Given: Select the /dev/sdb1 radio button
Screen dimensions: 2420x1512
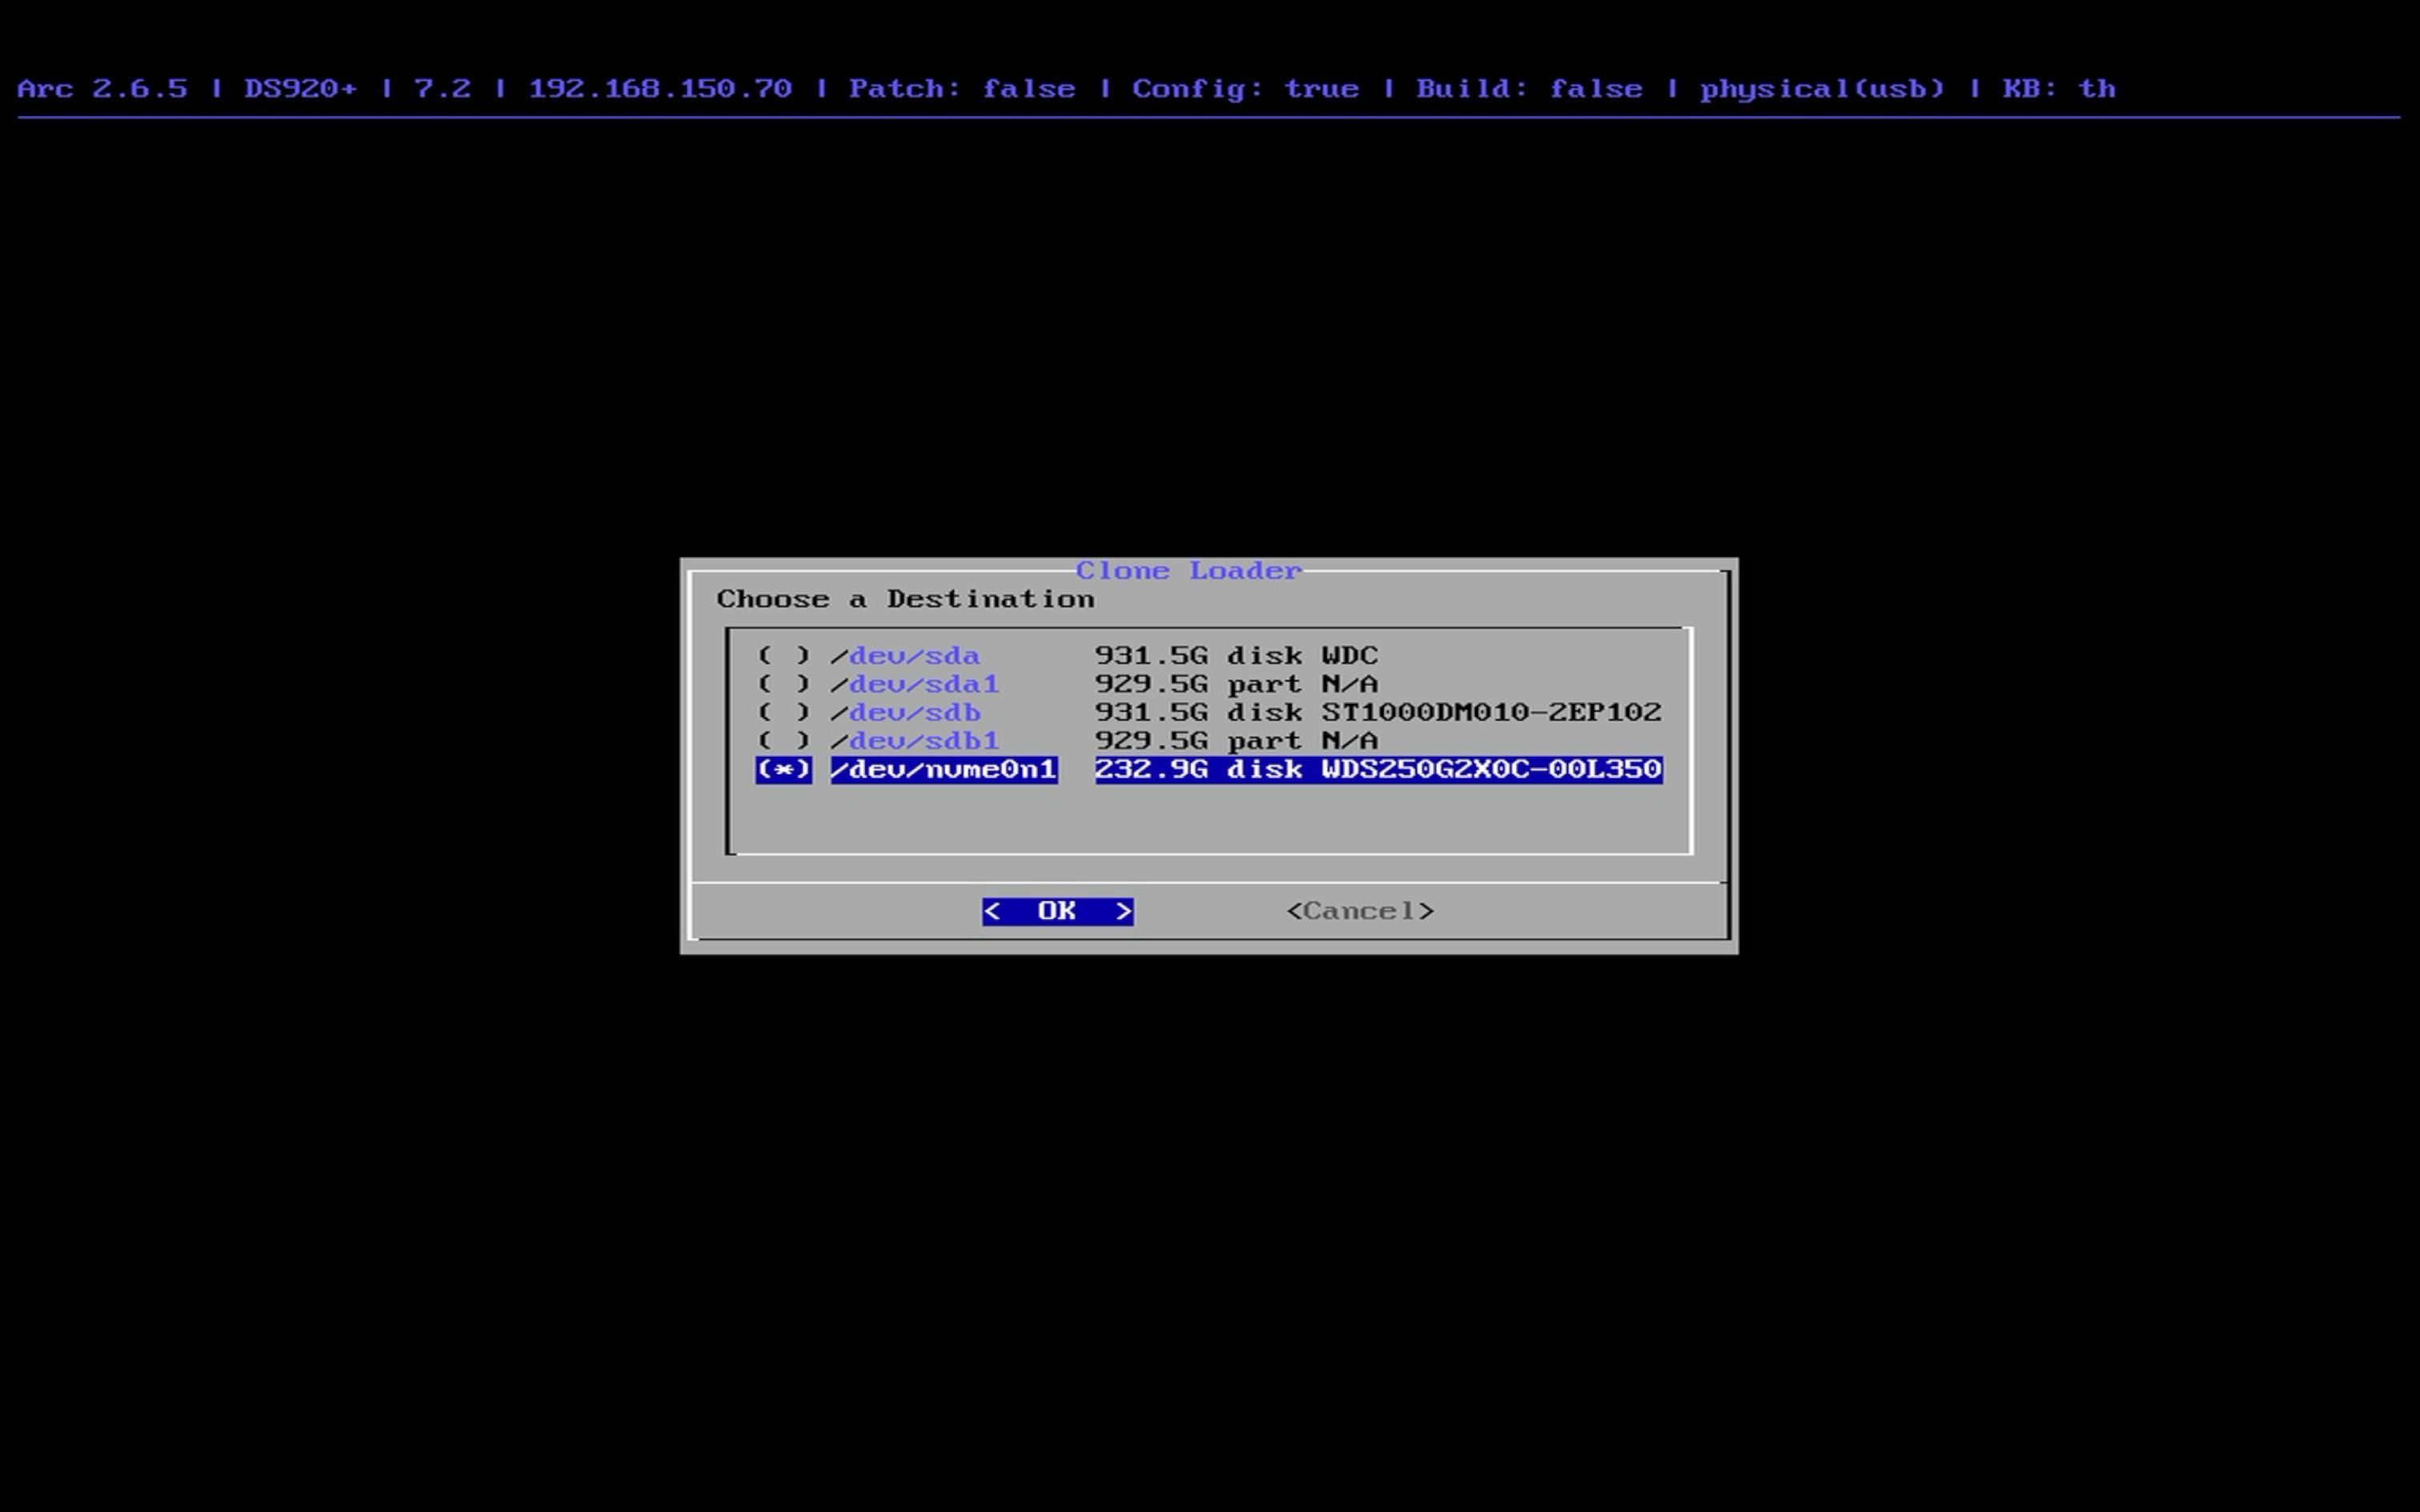Looking at the screenshot, I should tap(783, 741).
